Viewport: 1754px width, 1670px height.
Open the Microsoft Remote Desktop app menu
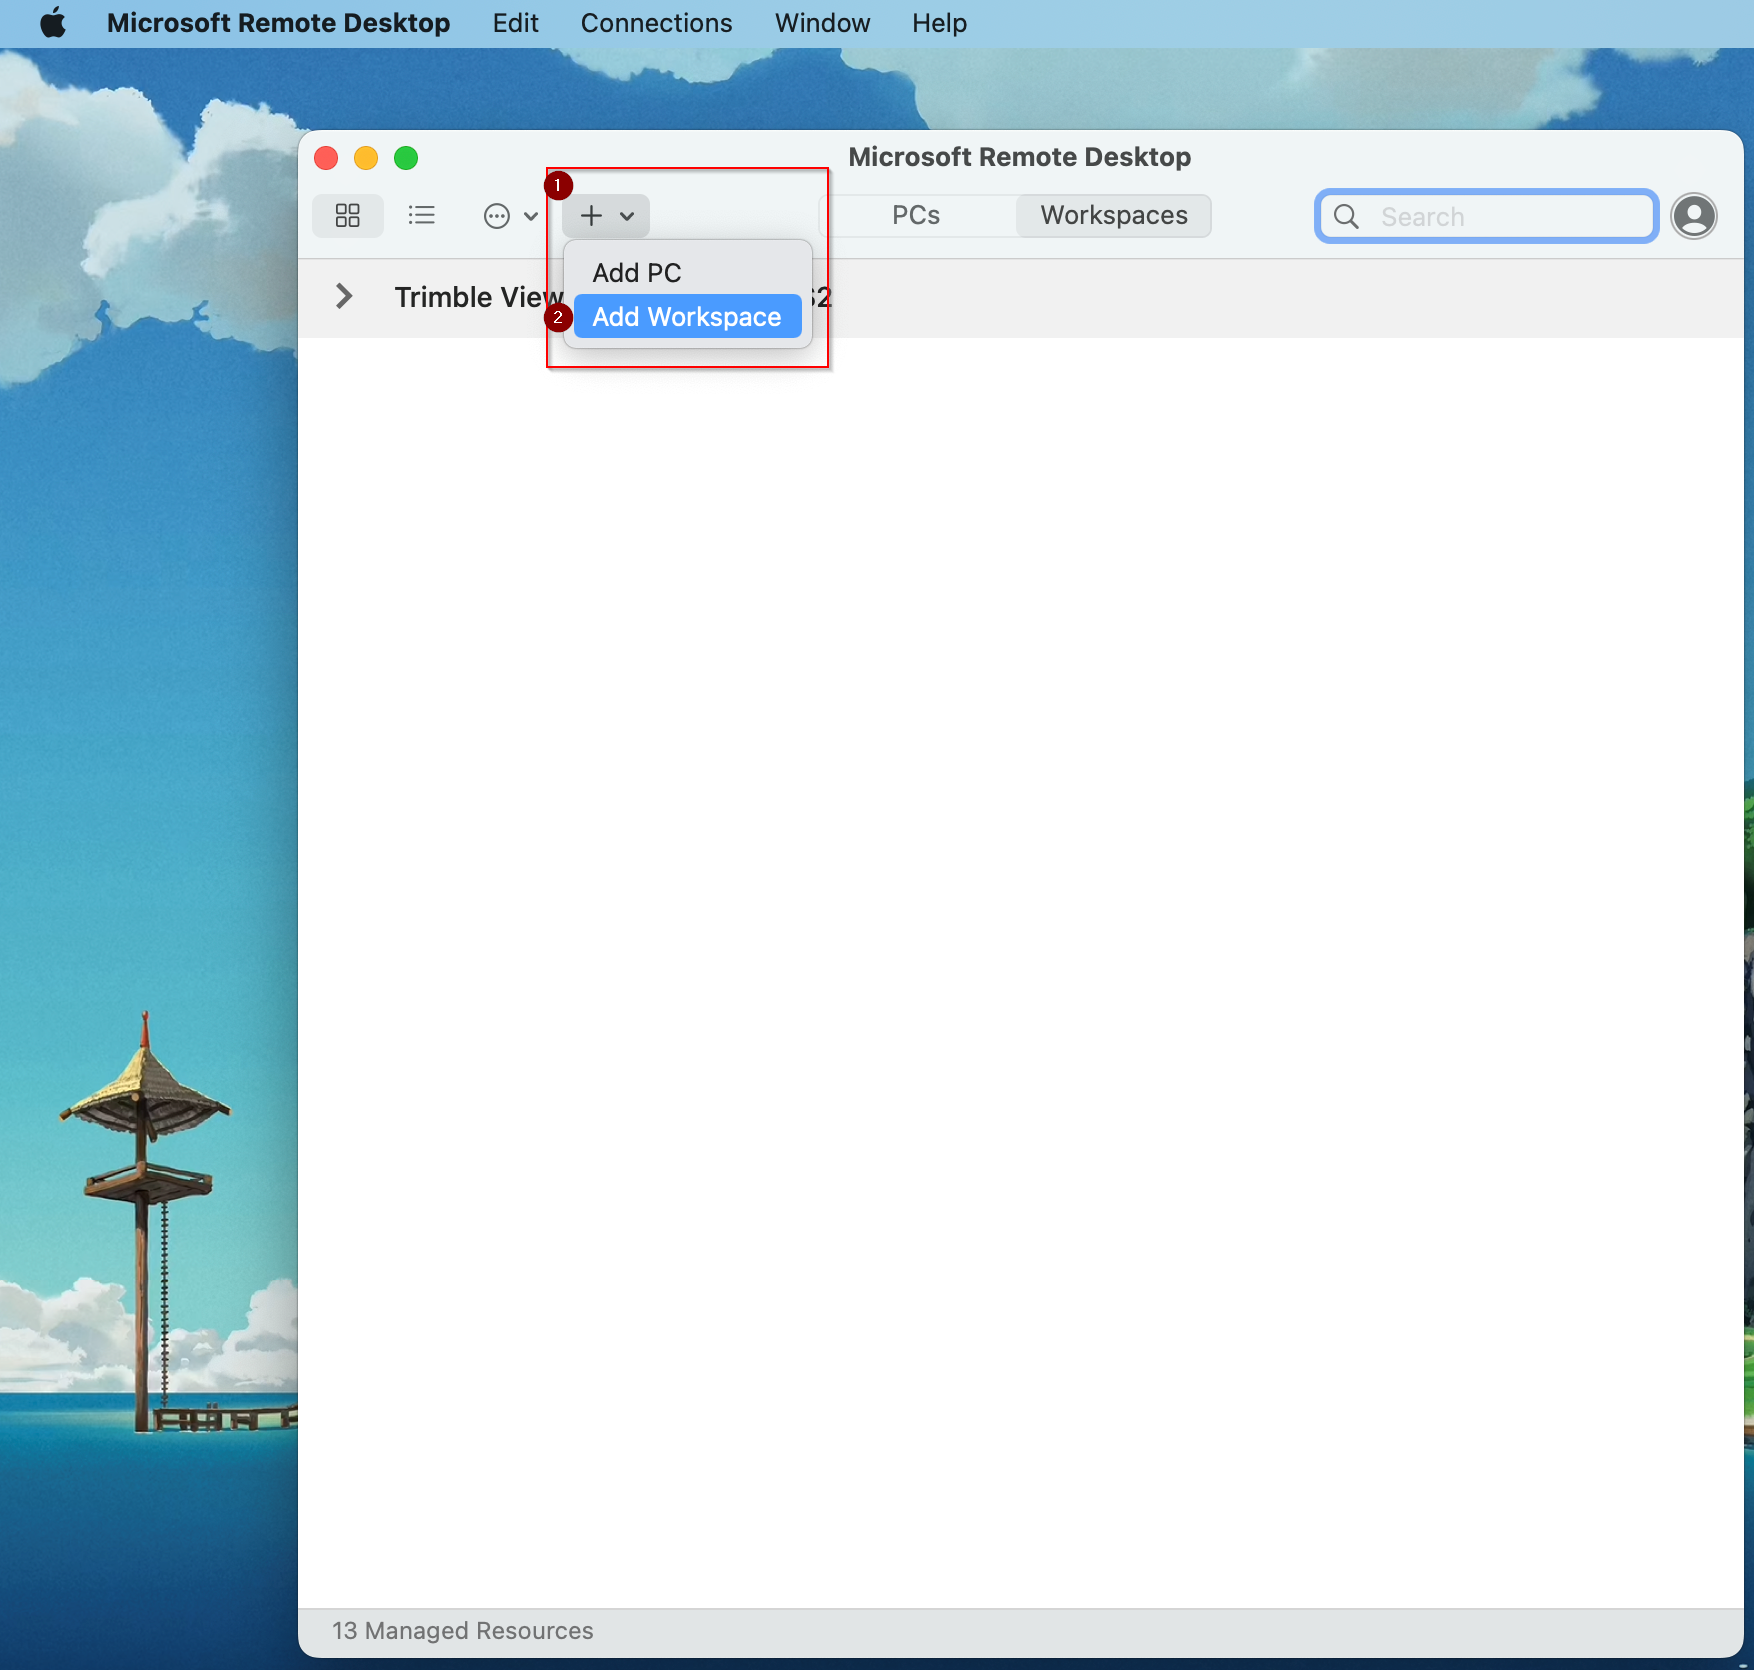[x=278, y=23]
